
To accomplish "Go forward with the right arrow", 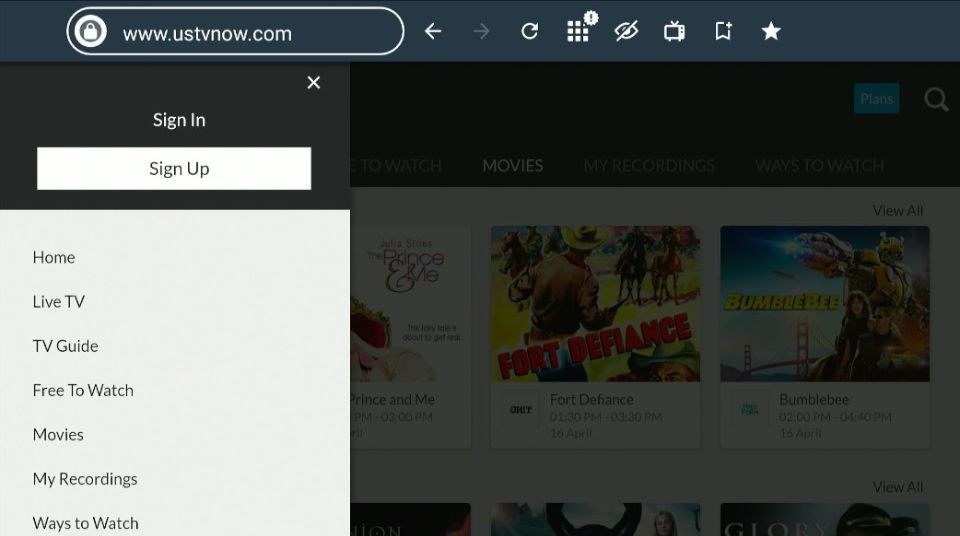I will coord(481,31).
